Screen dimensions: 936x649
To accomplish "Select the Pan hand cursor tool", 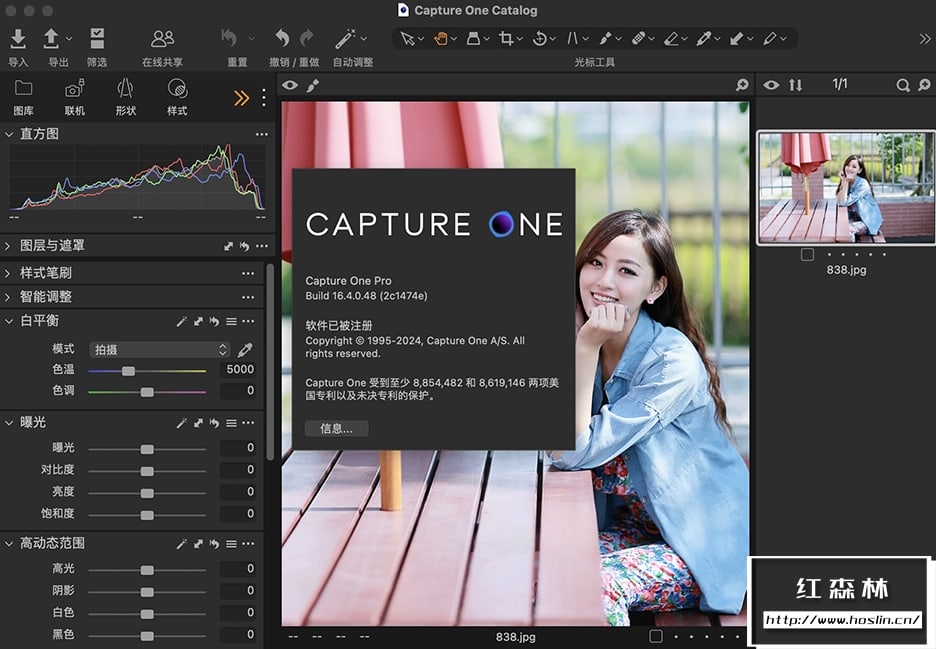I will [x=440, y=39].
